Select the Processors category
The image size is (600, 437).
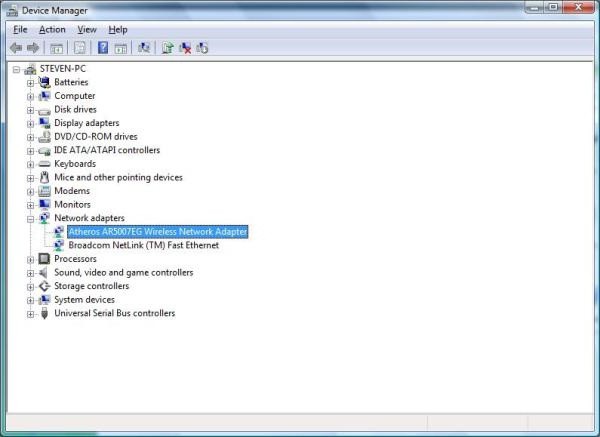[x=75, y=259]
